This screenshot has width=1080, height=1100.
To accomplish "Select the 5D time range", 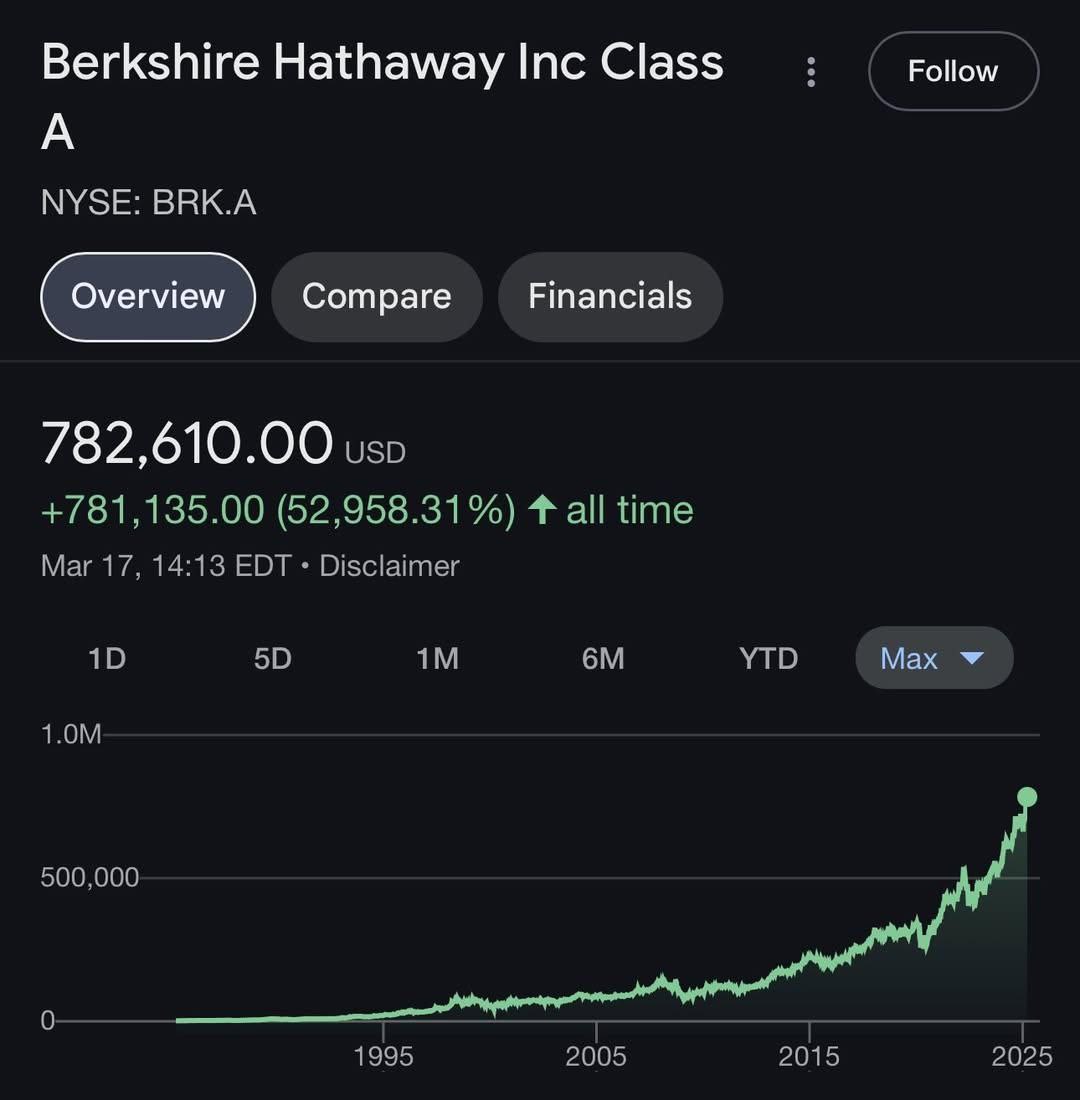I will (272, 659).
